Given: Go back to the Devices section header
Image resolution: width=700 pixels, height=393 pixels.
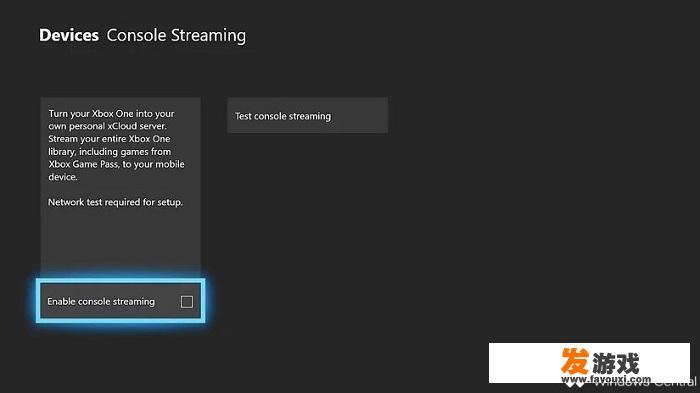Looking at the screenshot, I should [69, 35].
